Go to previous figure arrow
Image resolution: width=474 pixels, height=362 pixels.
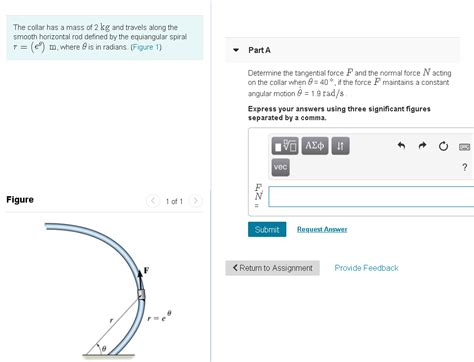153,201
